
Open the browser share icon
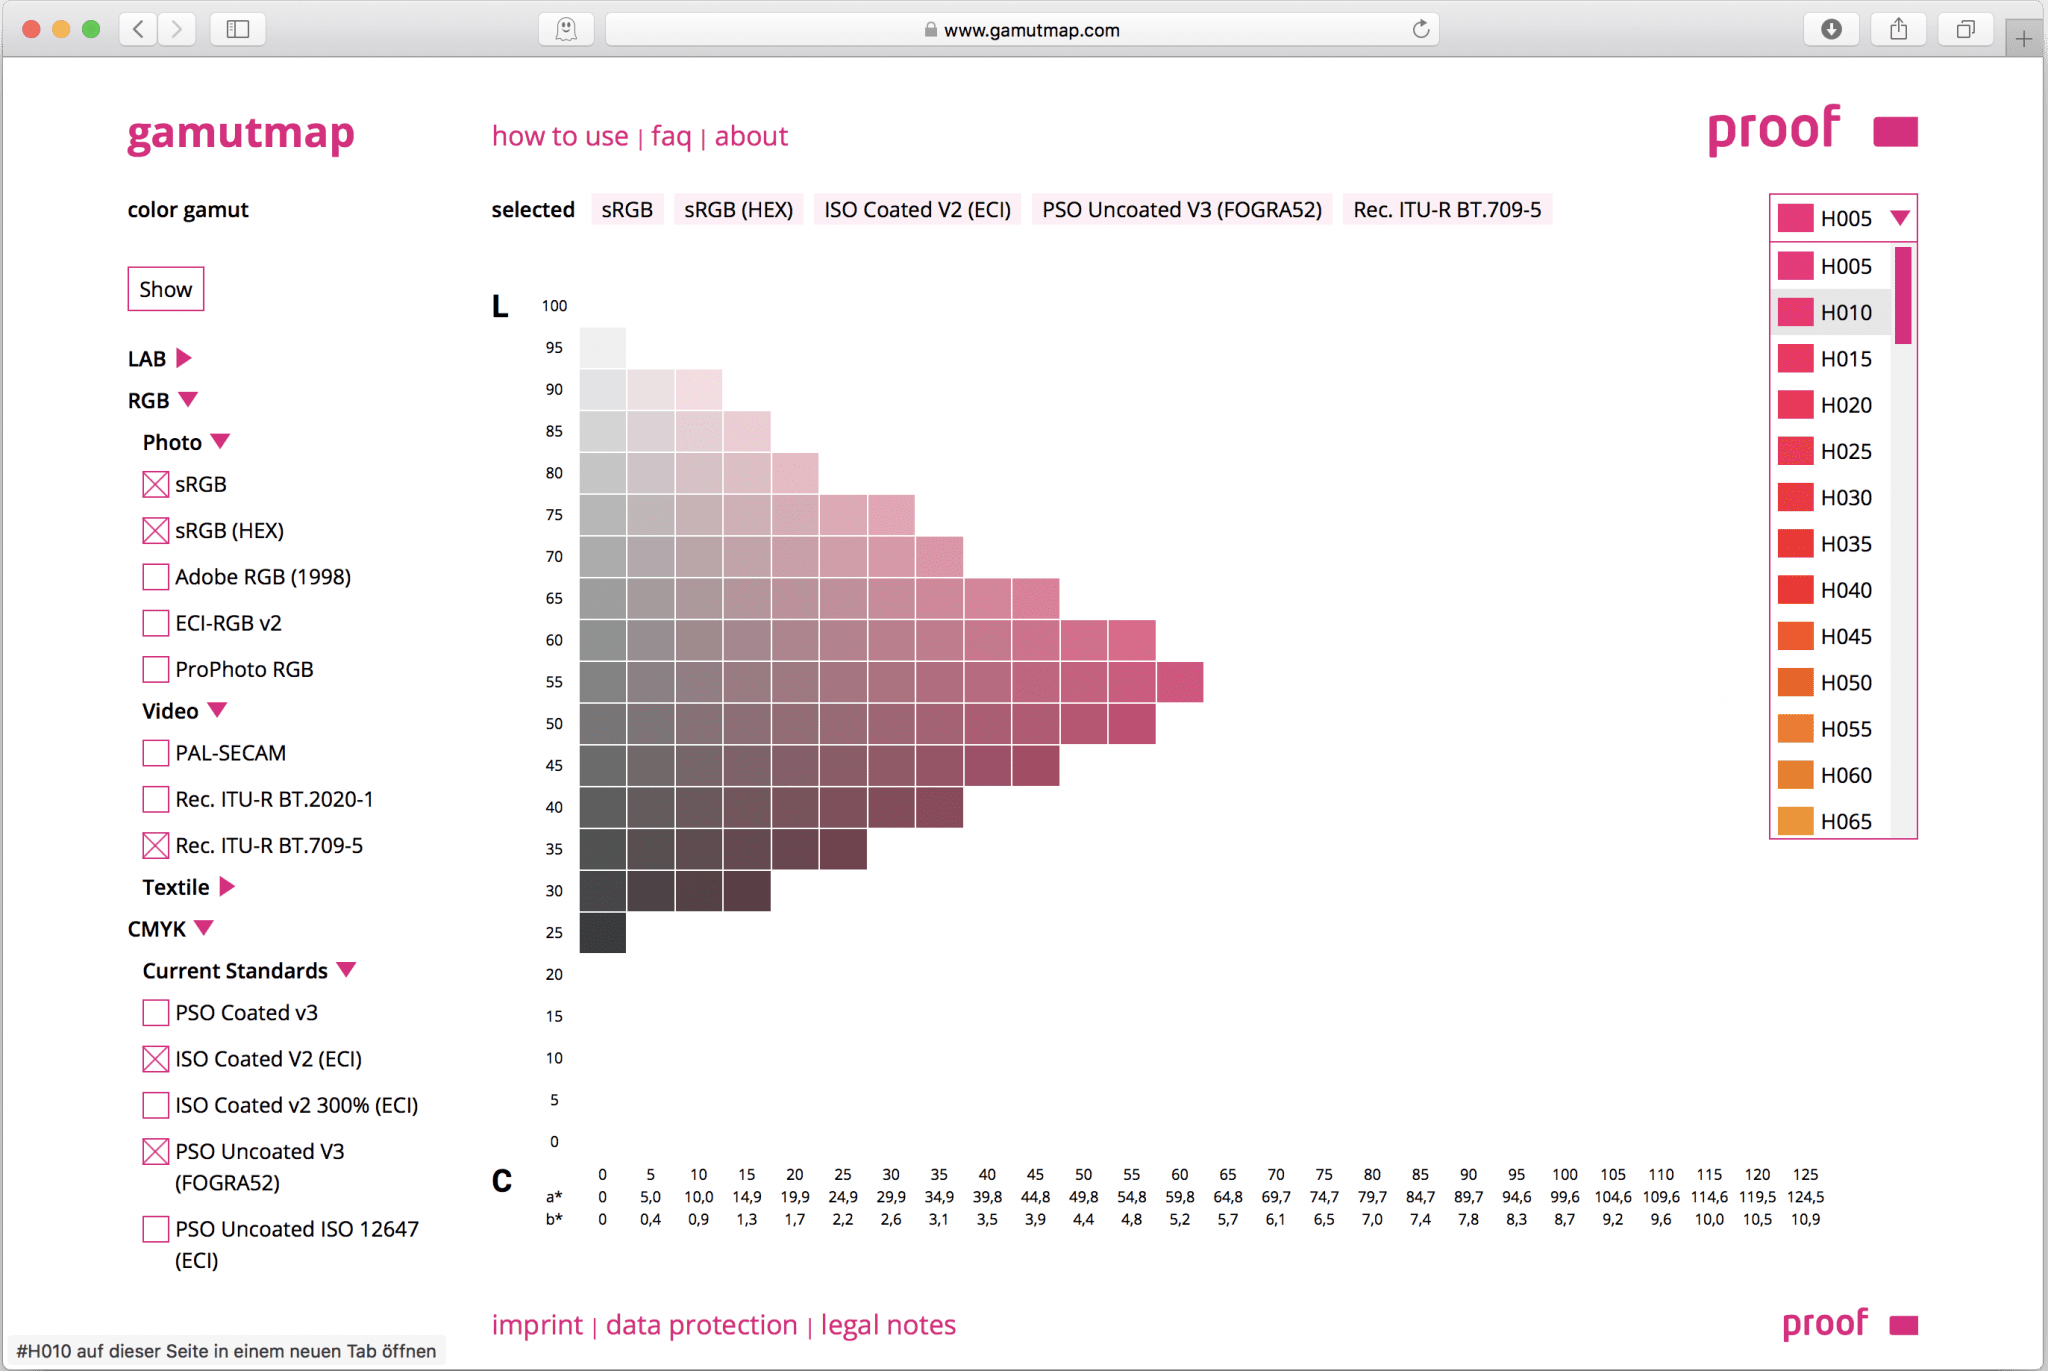coord(1898,29)
